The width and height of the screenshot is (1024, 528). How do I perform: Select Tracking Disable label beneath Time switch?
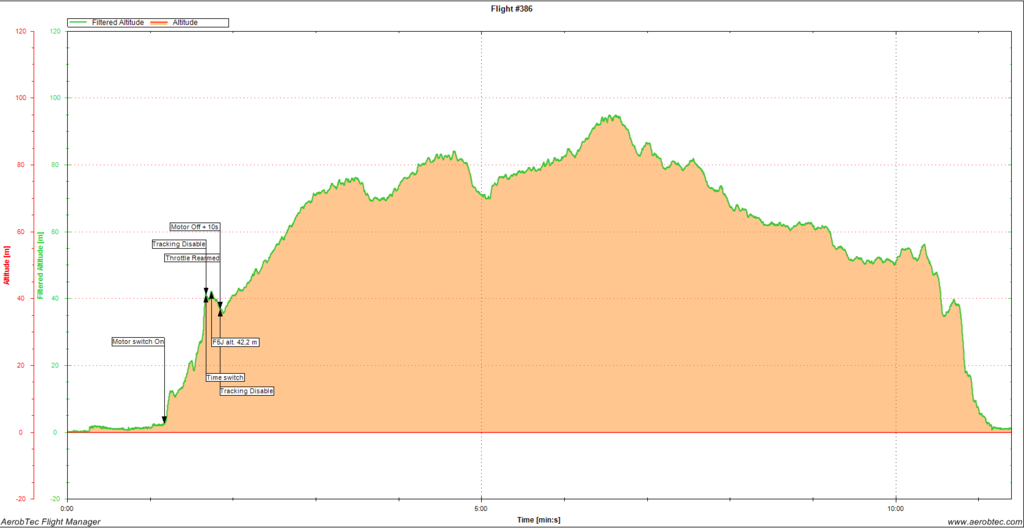click(247, 391)
